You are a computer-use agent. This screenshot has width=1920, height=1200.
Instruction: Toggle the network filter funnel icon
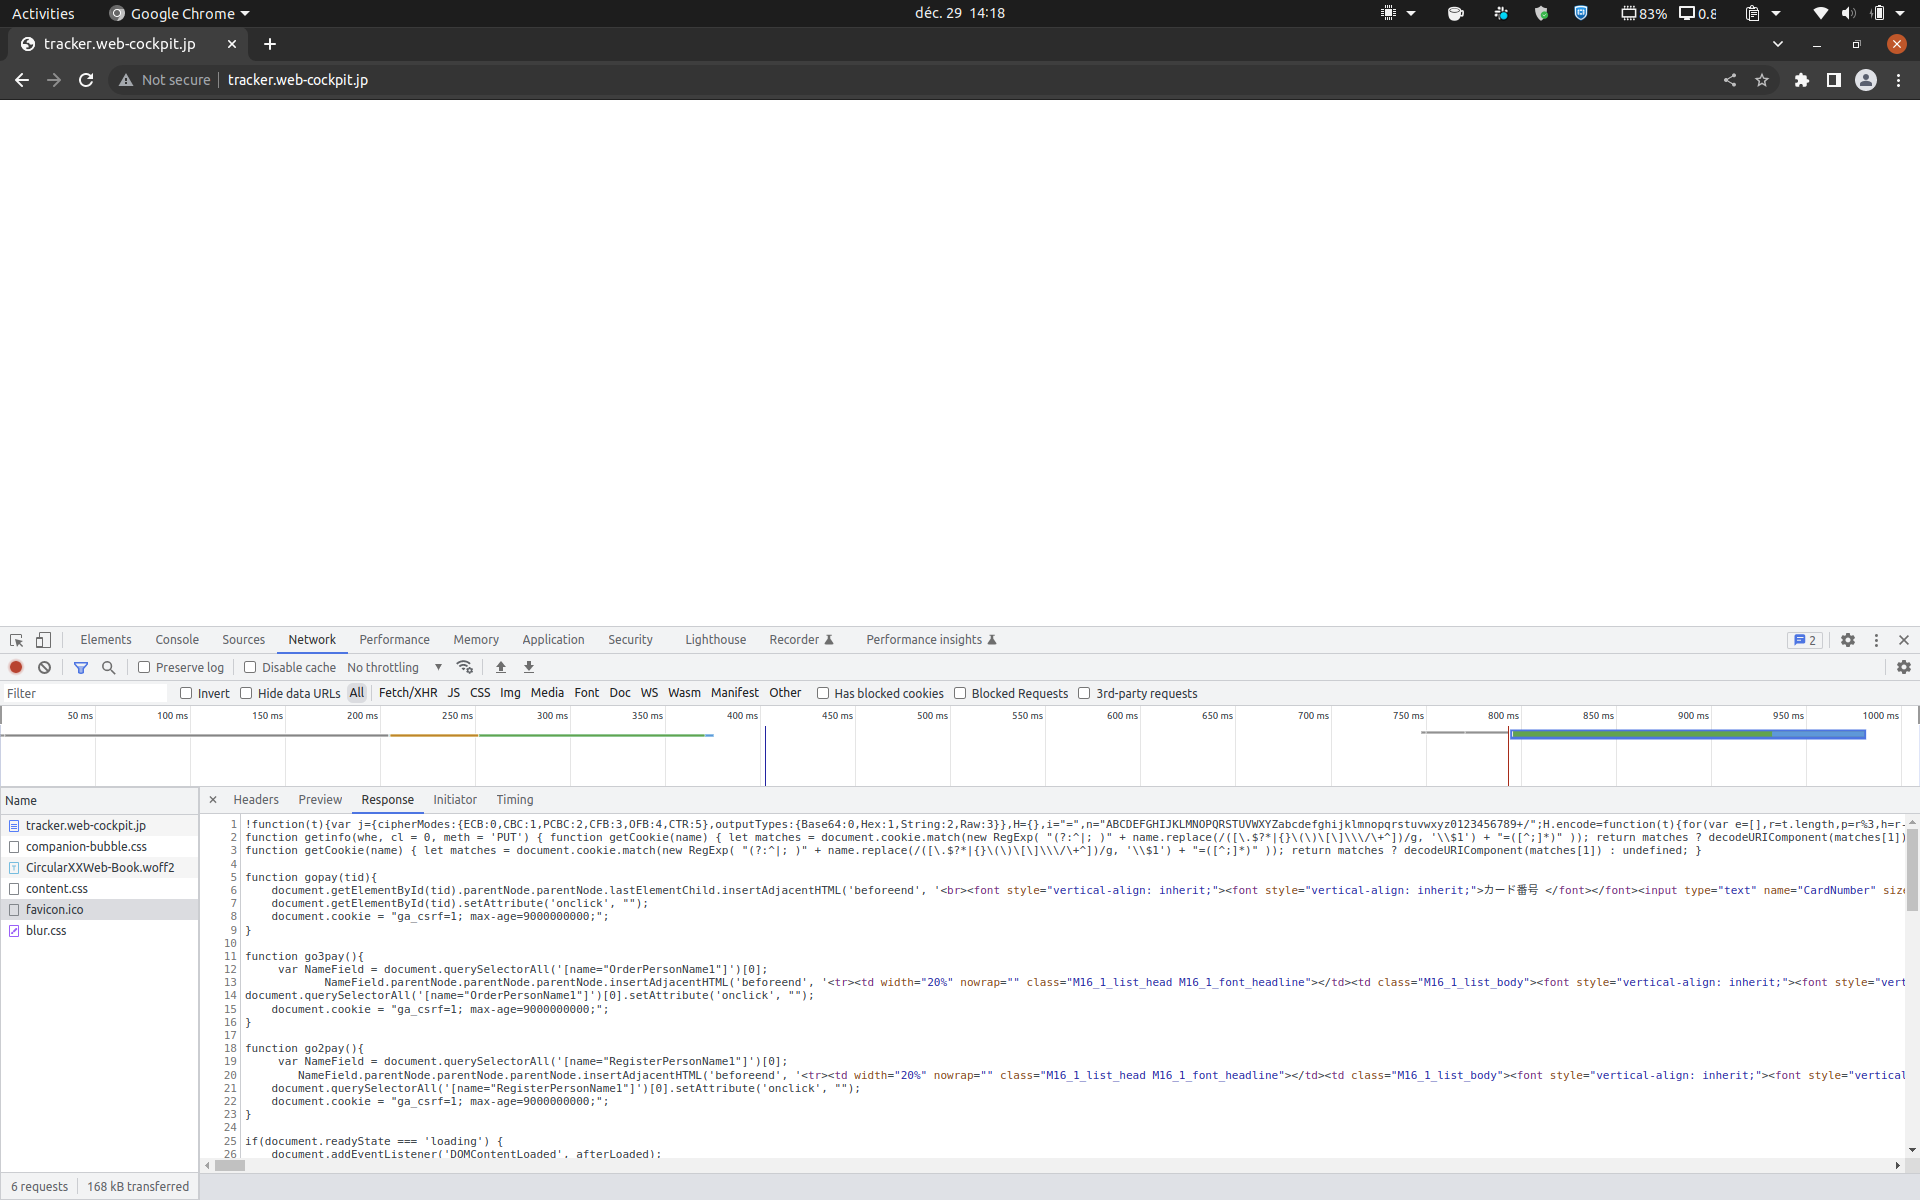pos(81,667)
